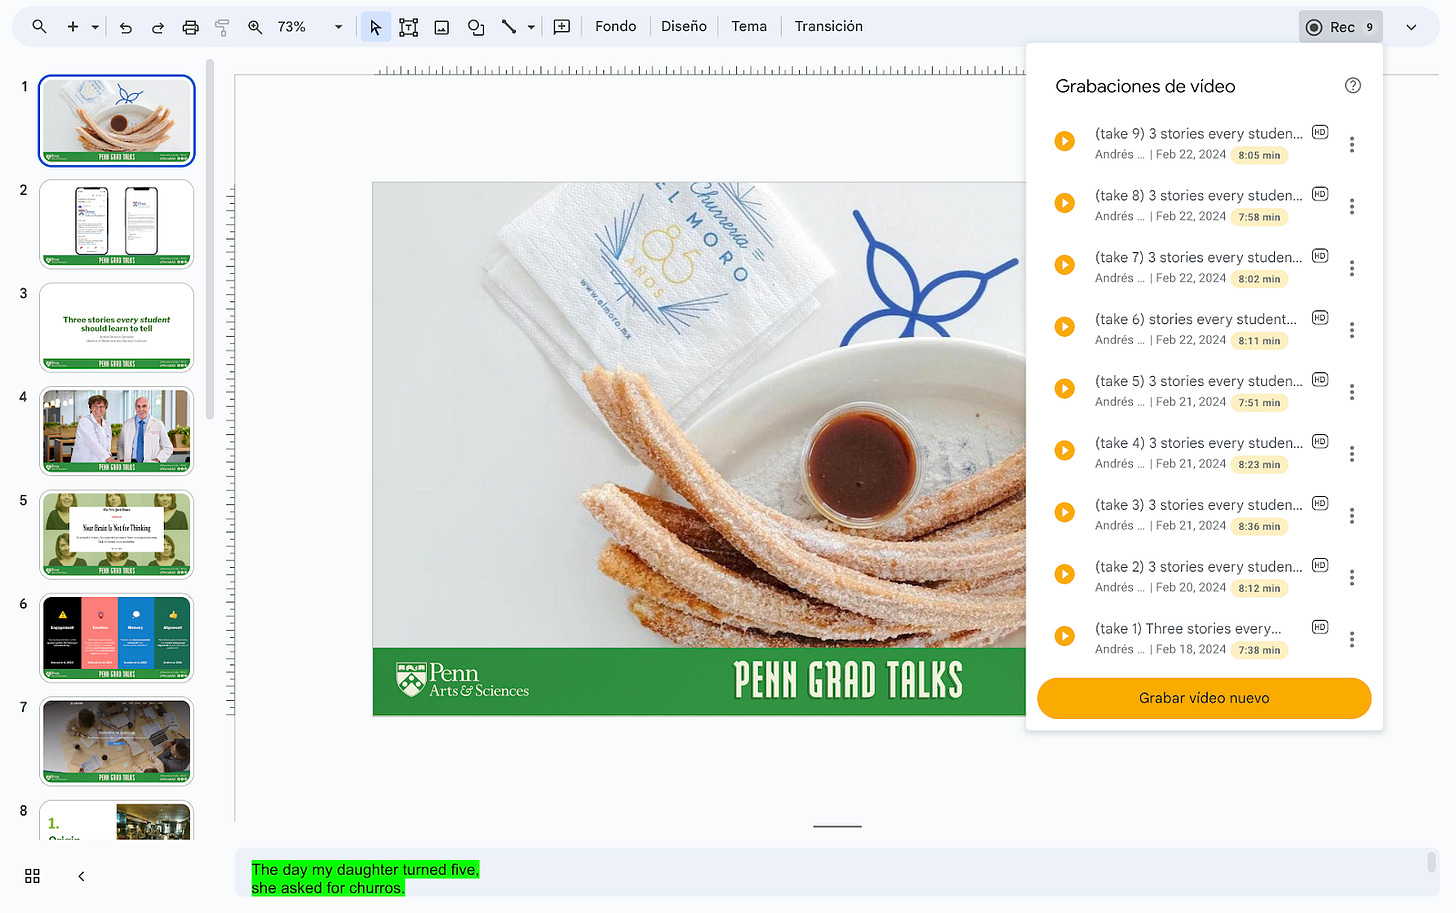The image size is (1456, 913).
Task: Click the take 9 HD badge
Action: [1320, 132]
